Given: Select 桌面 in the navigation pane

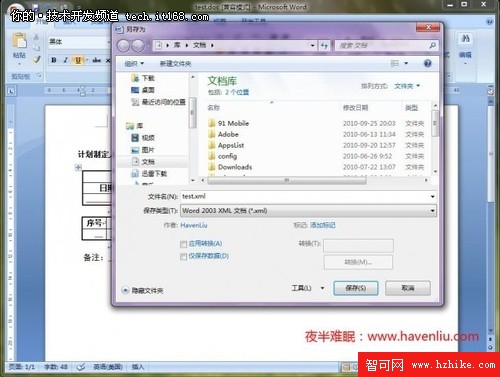Looking at the screenshot, I should point(143,90).
